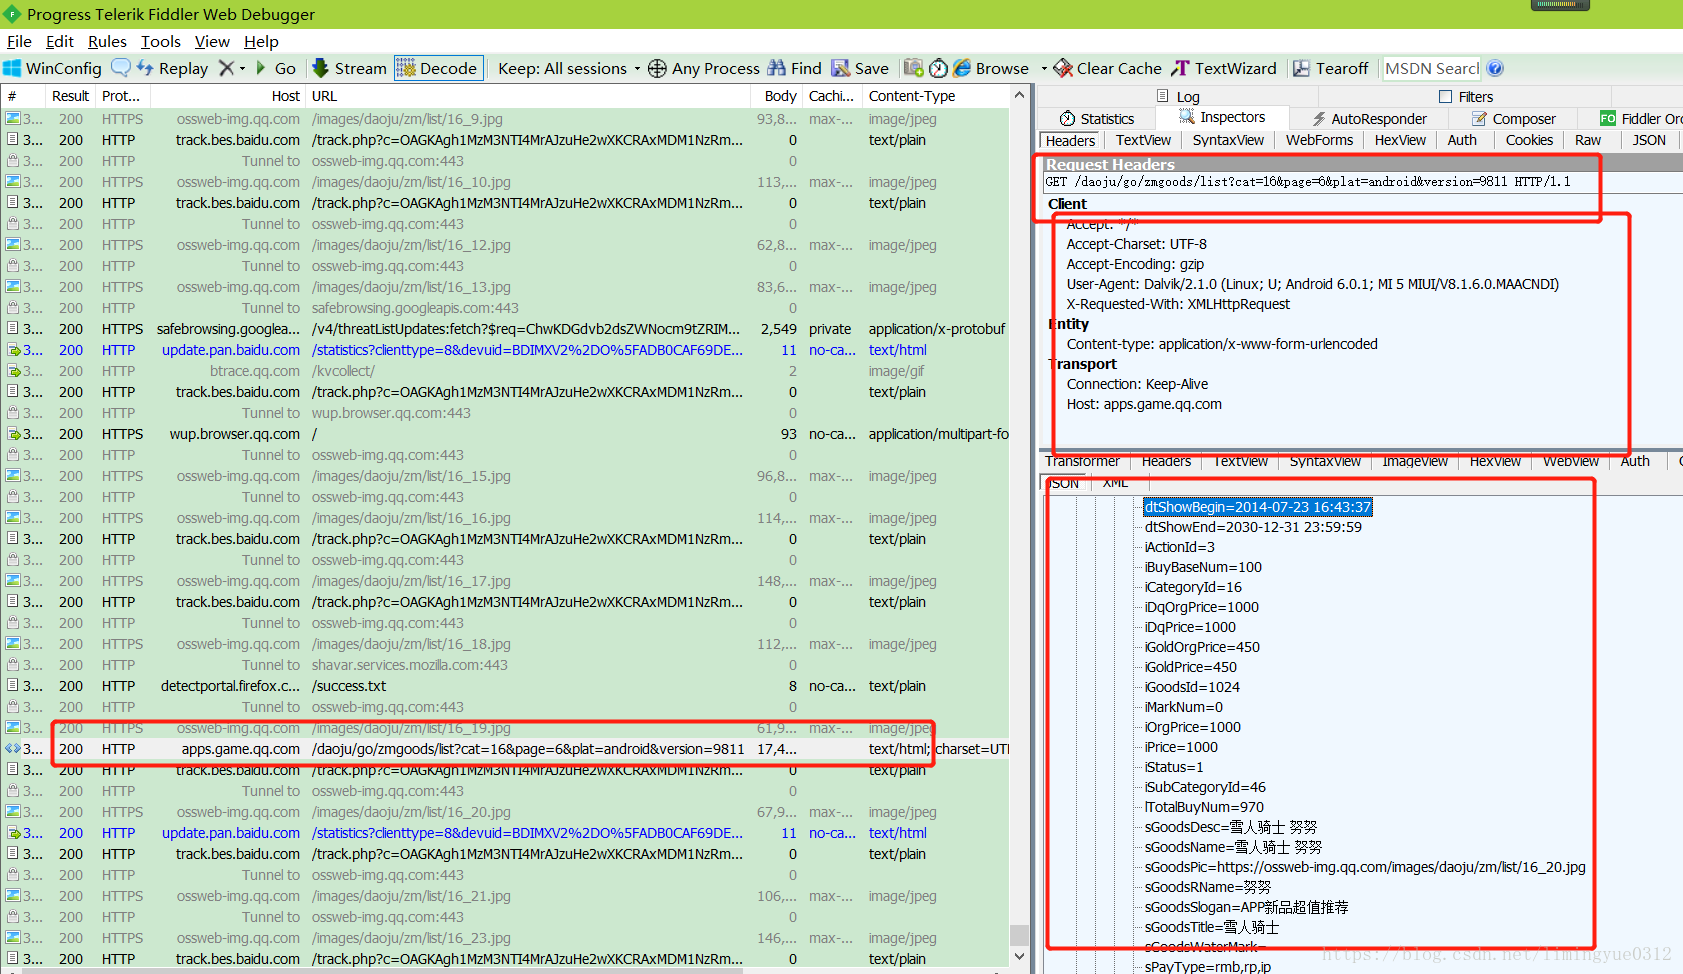Open the Statistics tab
Image resolution: width=1683 pixels, height=974 pixels.
pos(1096,118)
